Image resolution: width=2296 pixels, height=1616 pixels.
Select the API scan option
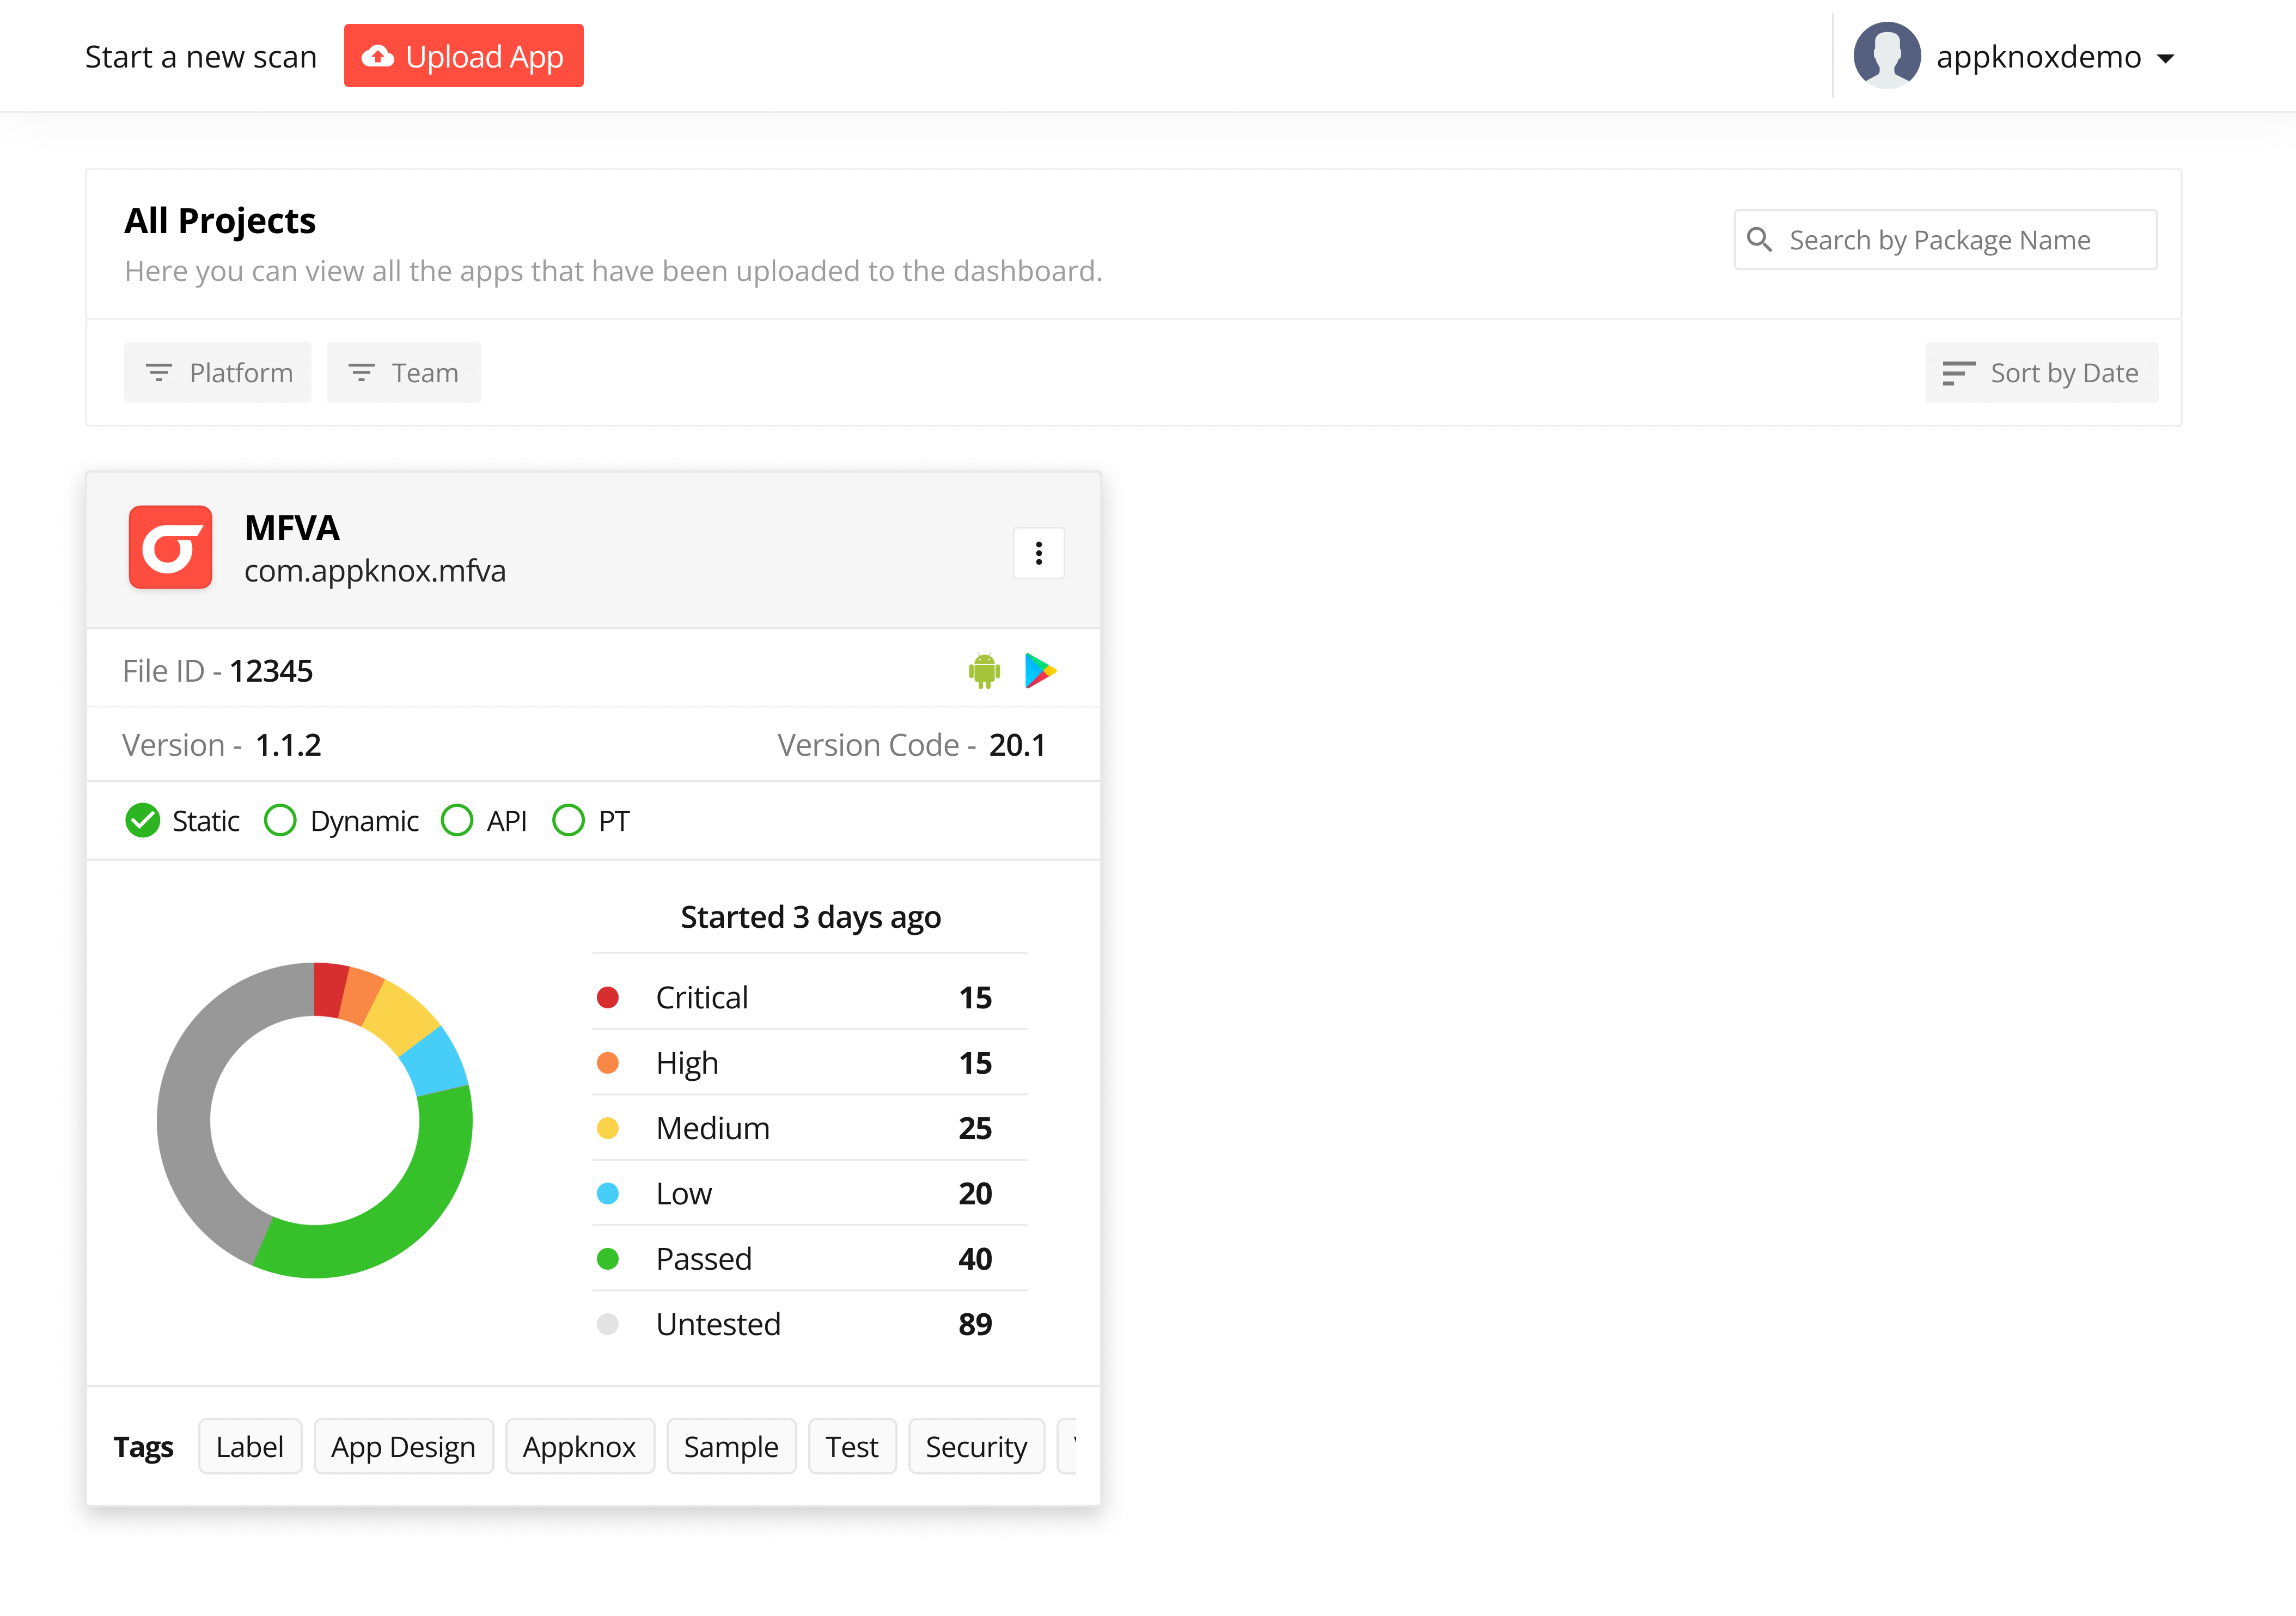click(457, 820)
